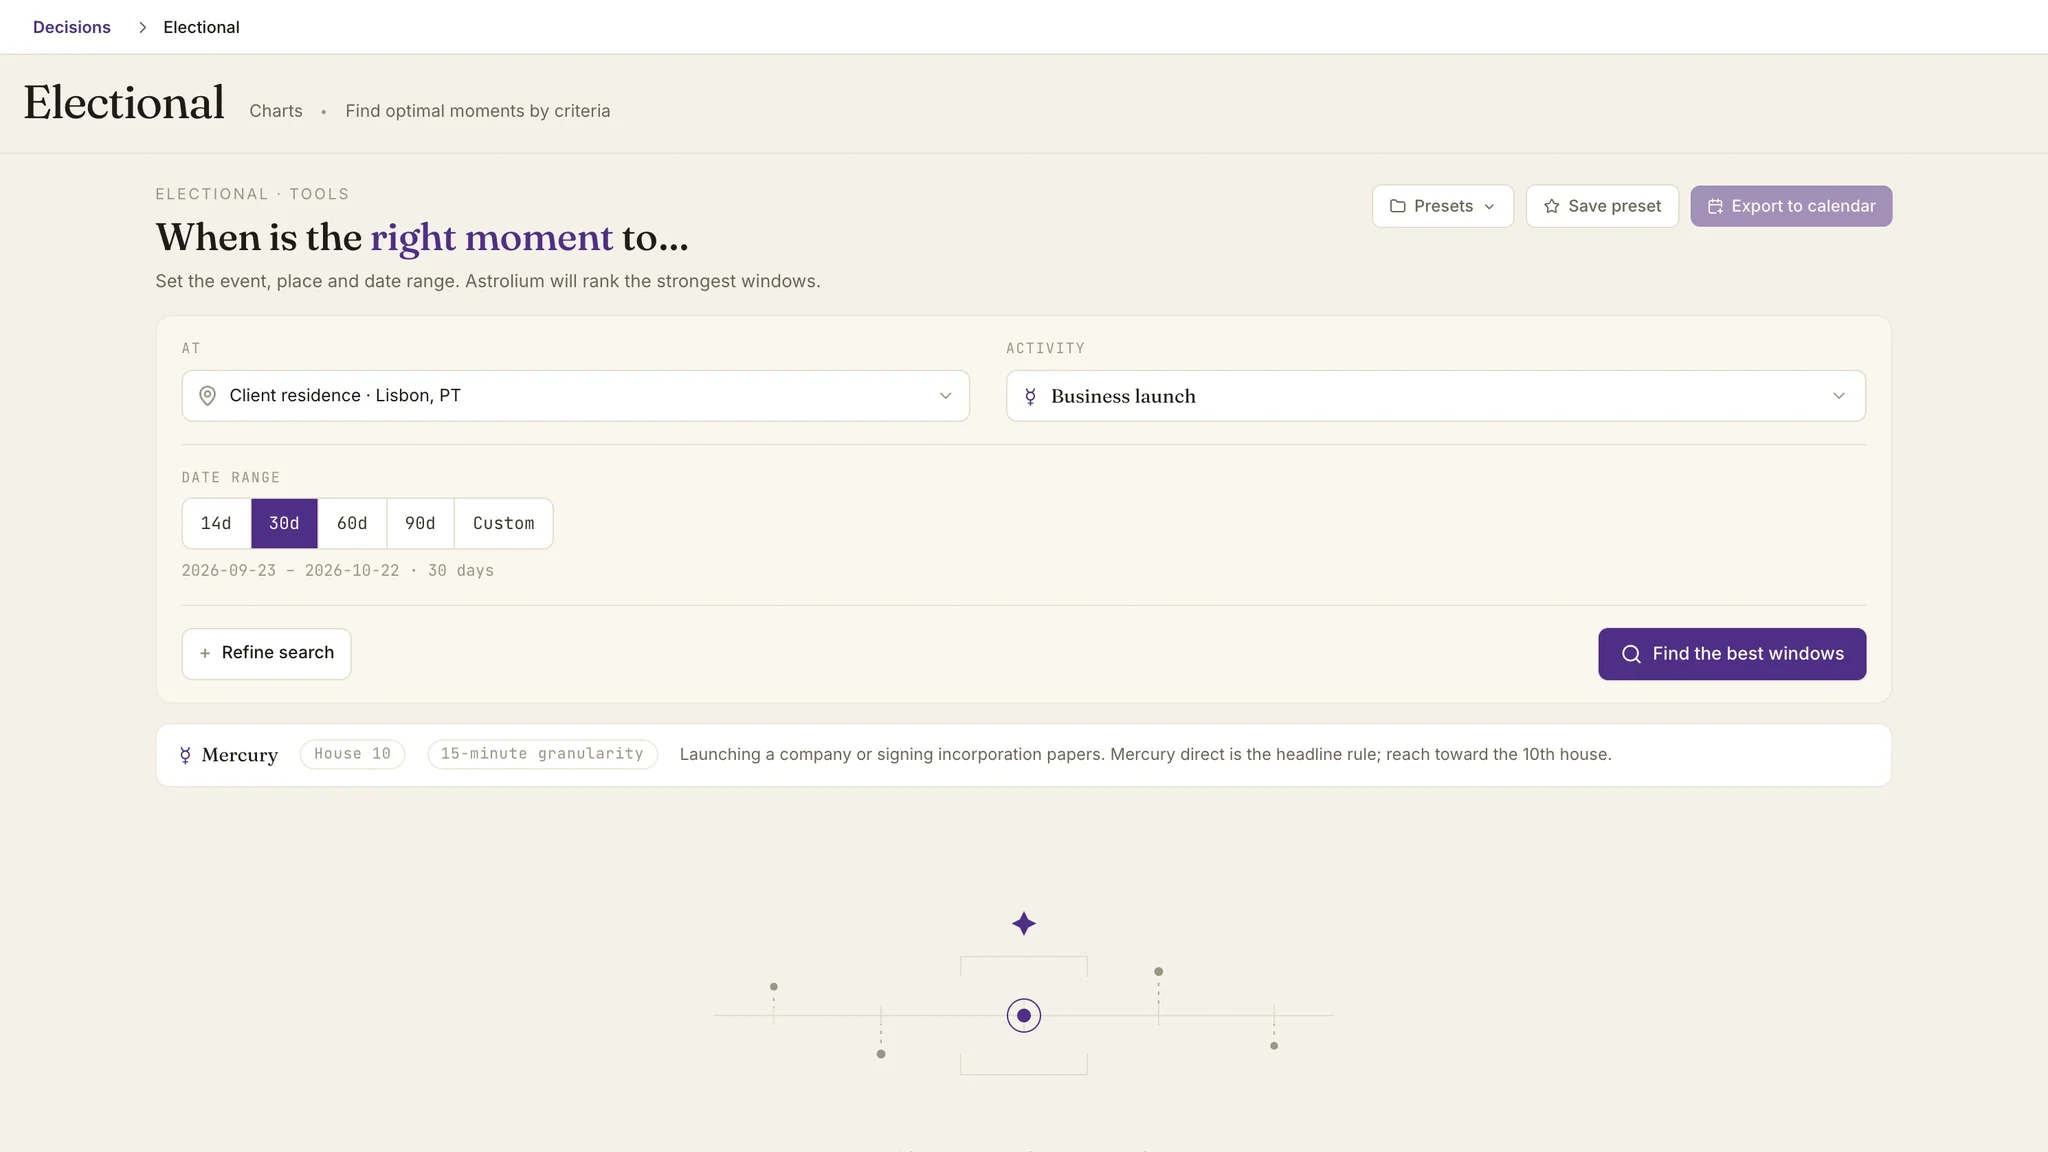Click the House 10 tag
The image size is (2048, 1152).
pyautogui.click(x=352, y=754)
